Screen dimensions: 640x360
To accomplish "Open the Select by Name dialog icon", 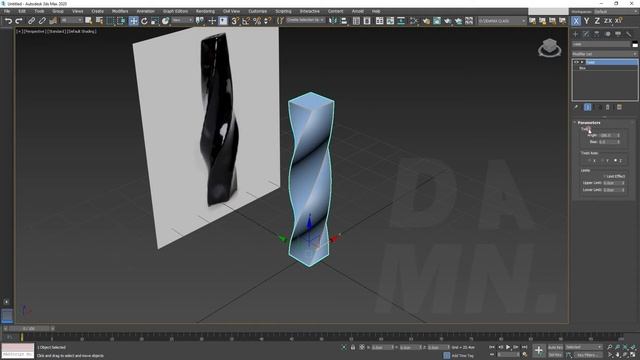I will pos(99,21).
